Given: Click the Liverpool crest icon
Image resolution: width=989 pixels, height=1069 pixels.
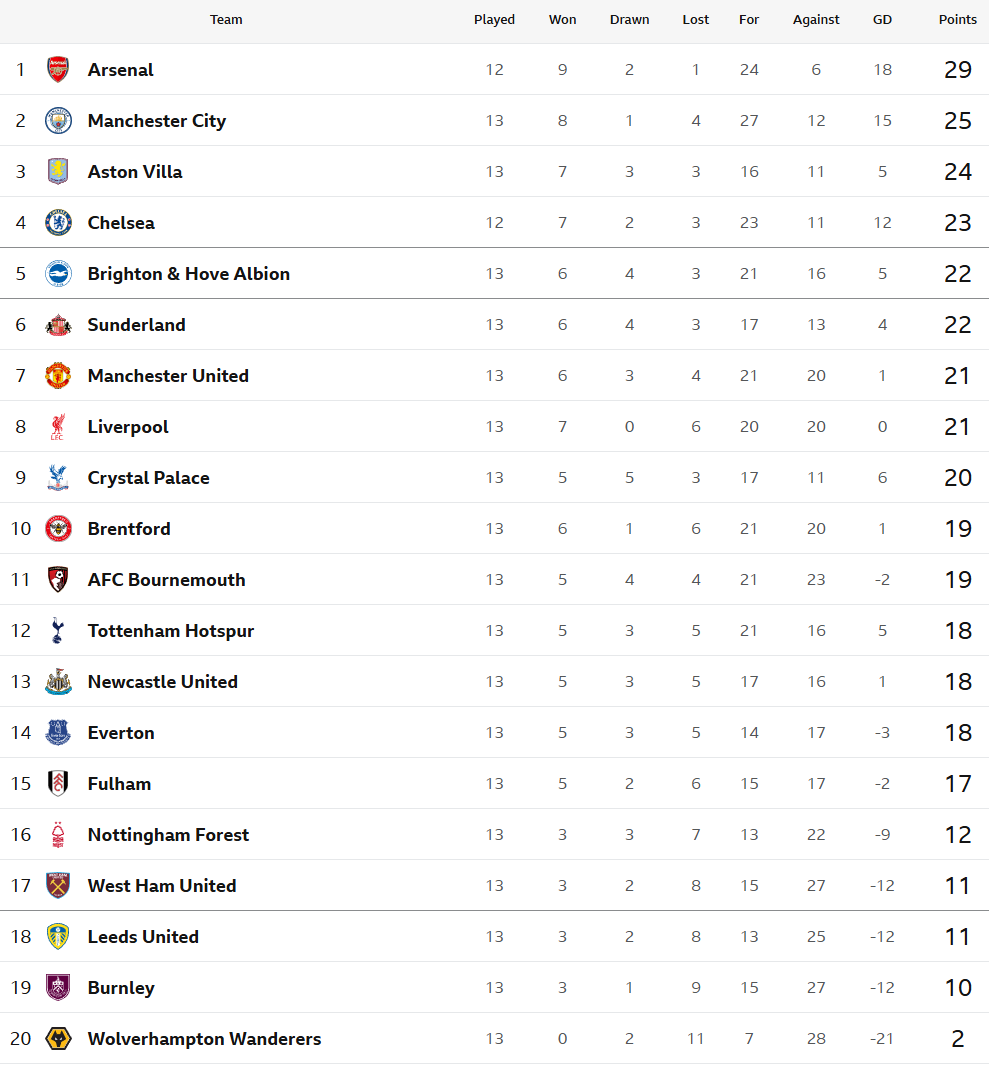Looking at the screenshot, I should point(58,427).
